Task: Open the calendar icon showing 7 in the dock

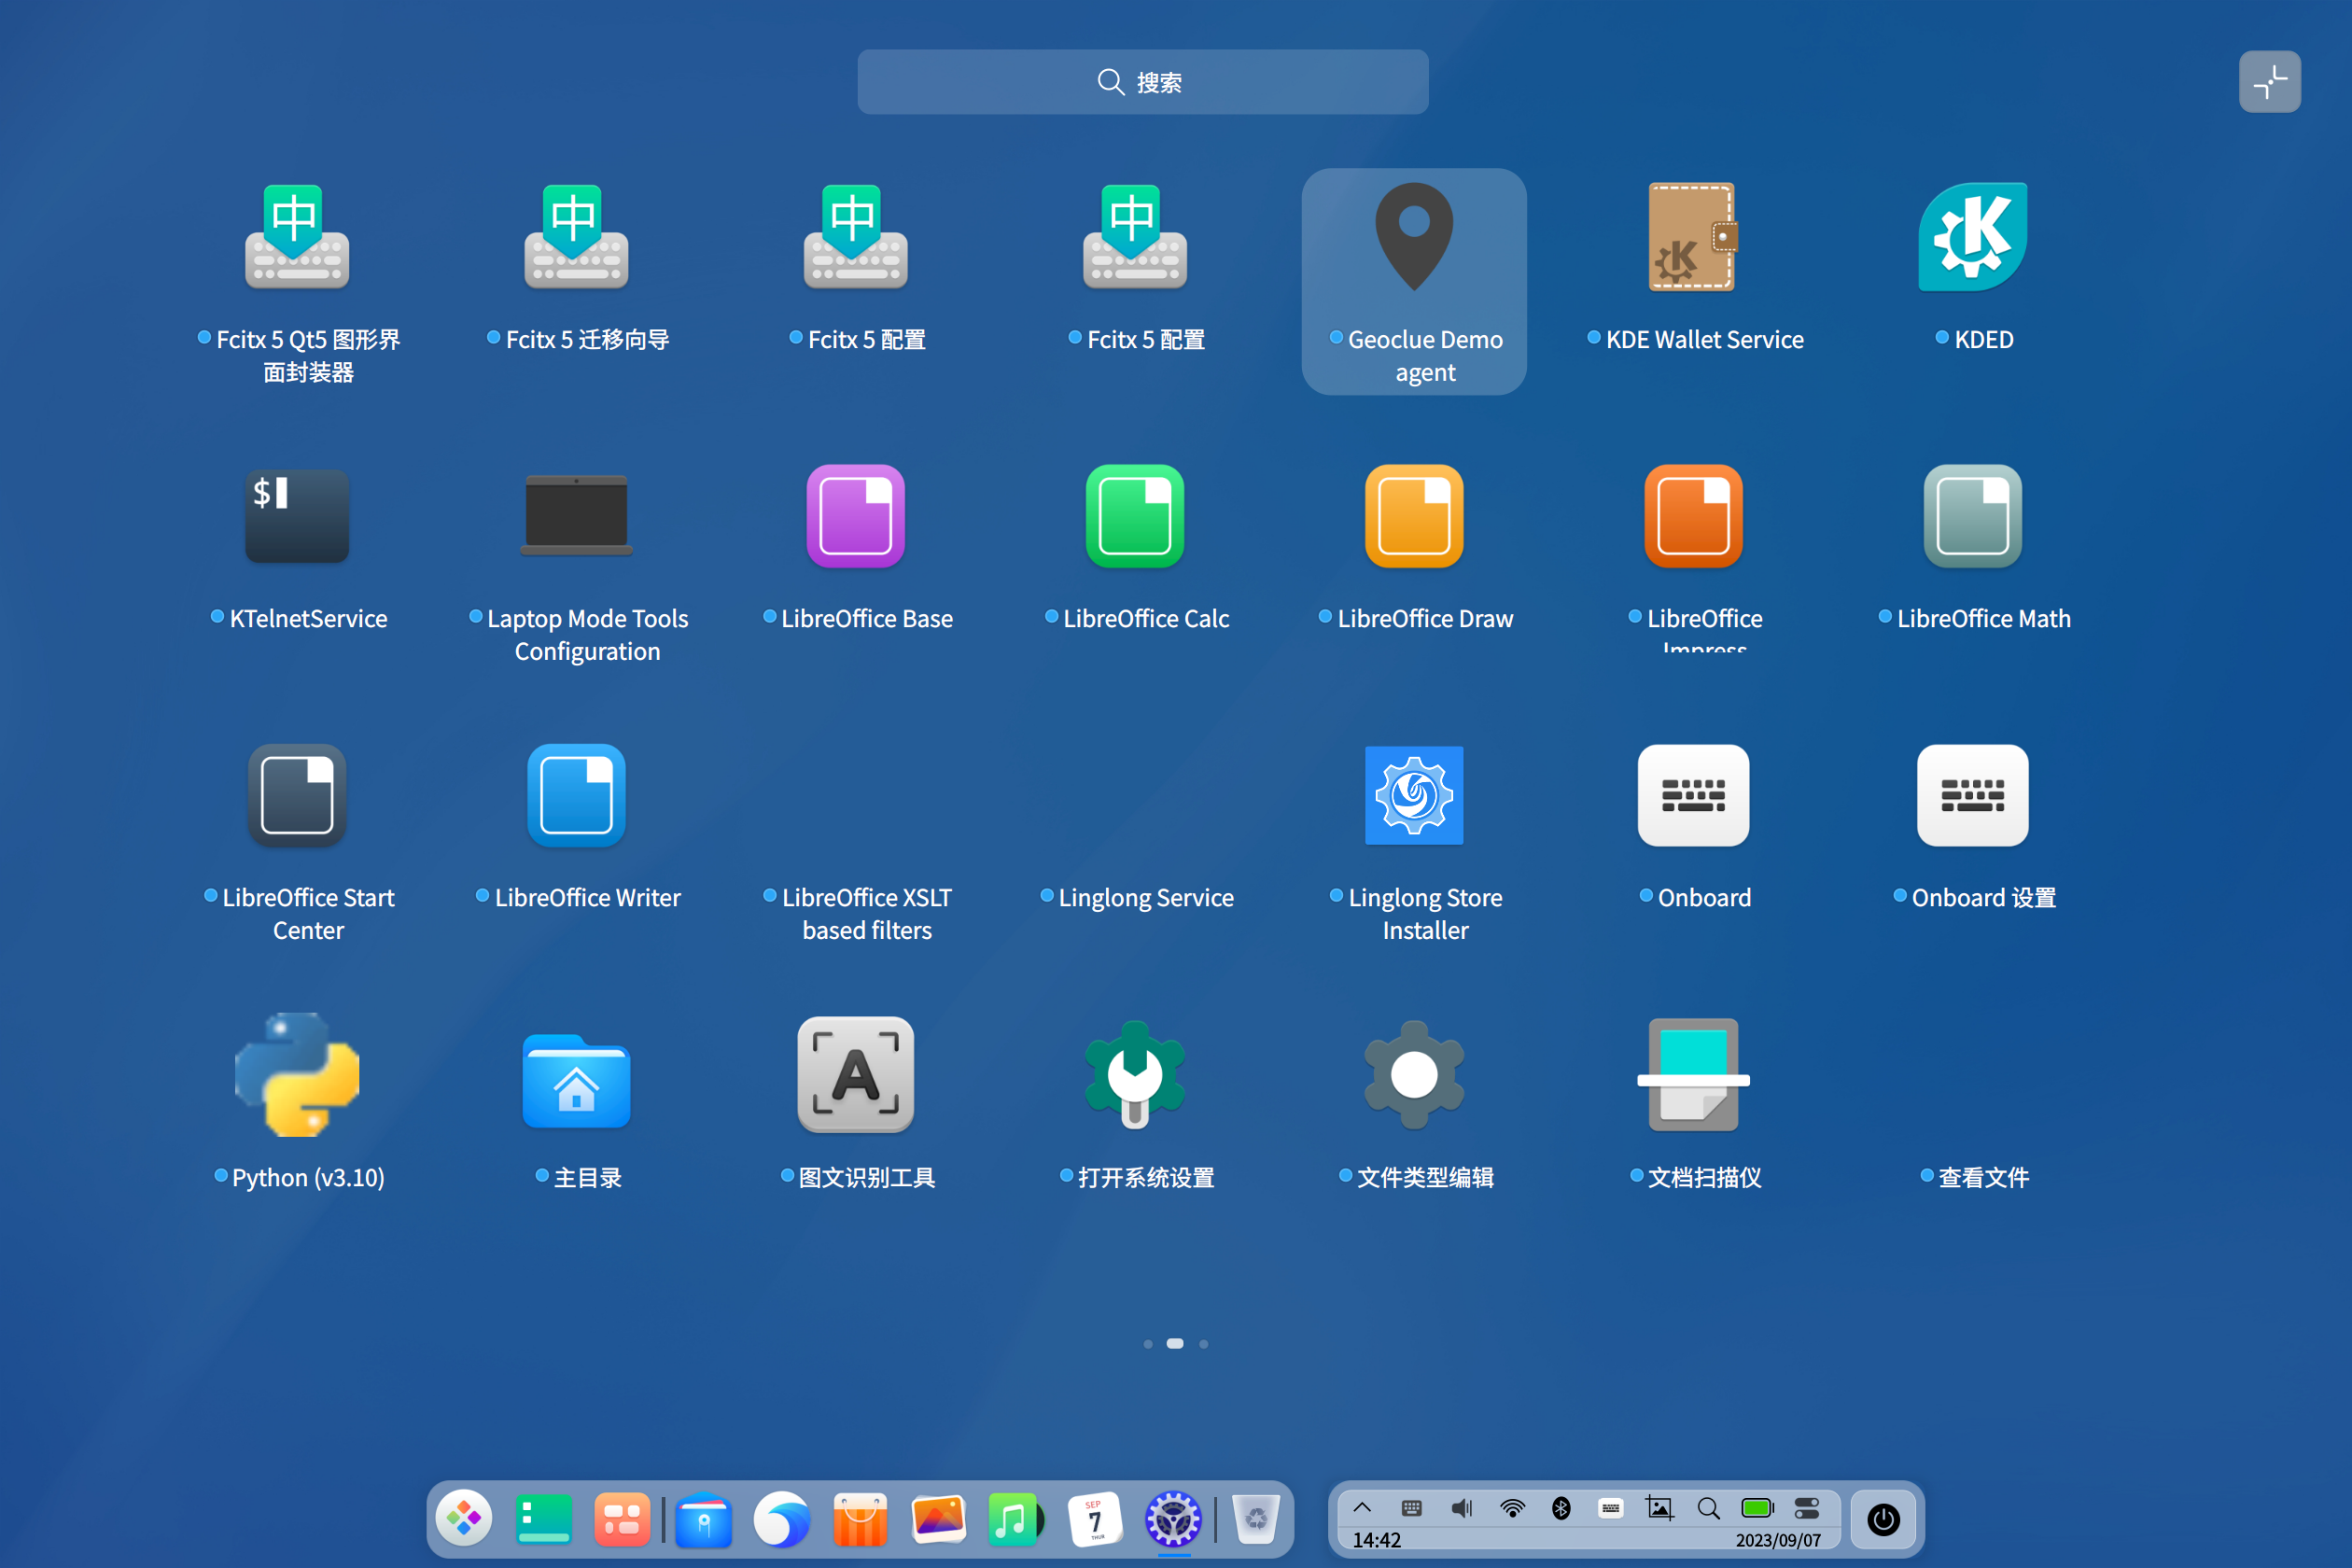Action: click(x=1095, y=1519)
